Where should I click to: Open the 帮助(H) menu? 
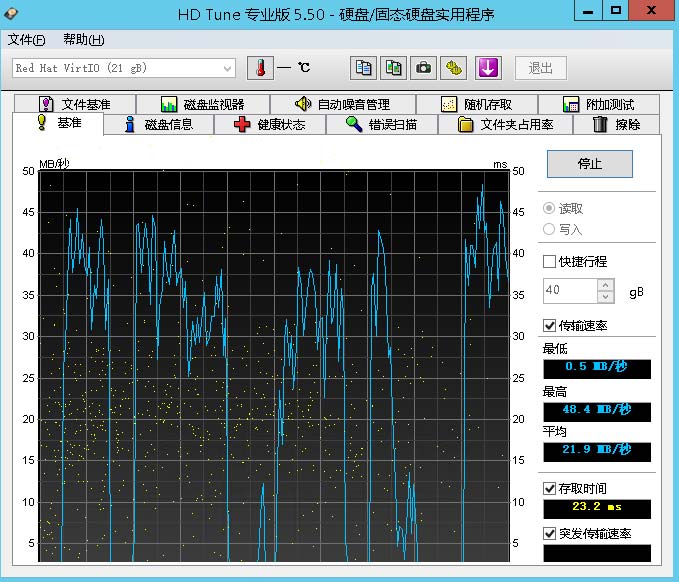click(x=84, y=40)
